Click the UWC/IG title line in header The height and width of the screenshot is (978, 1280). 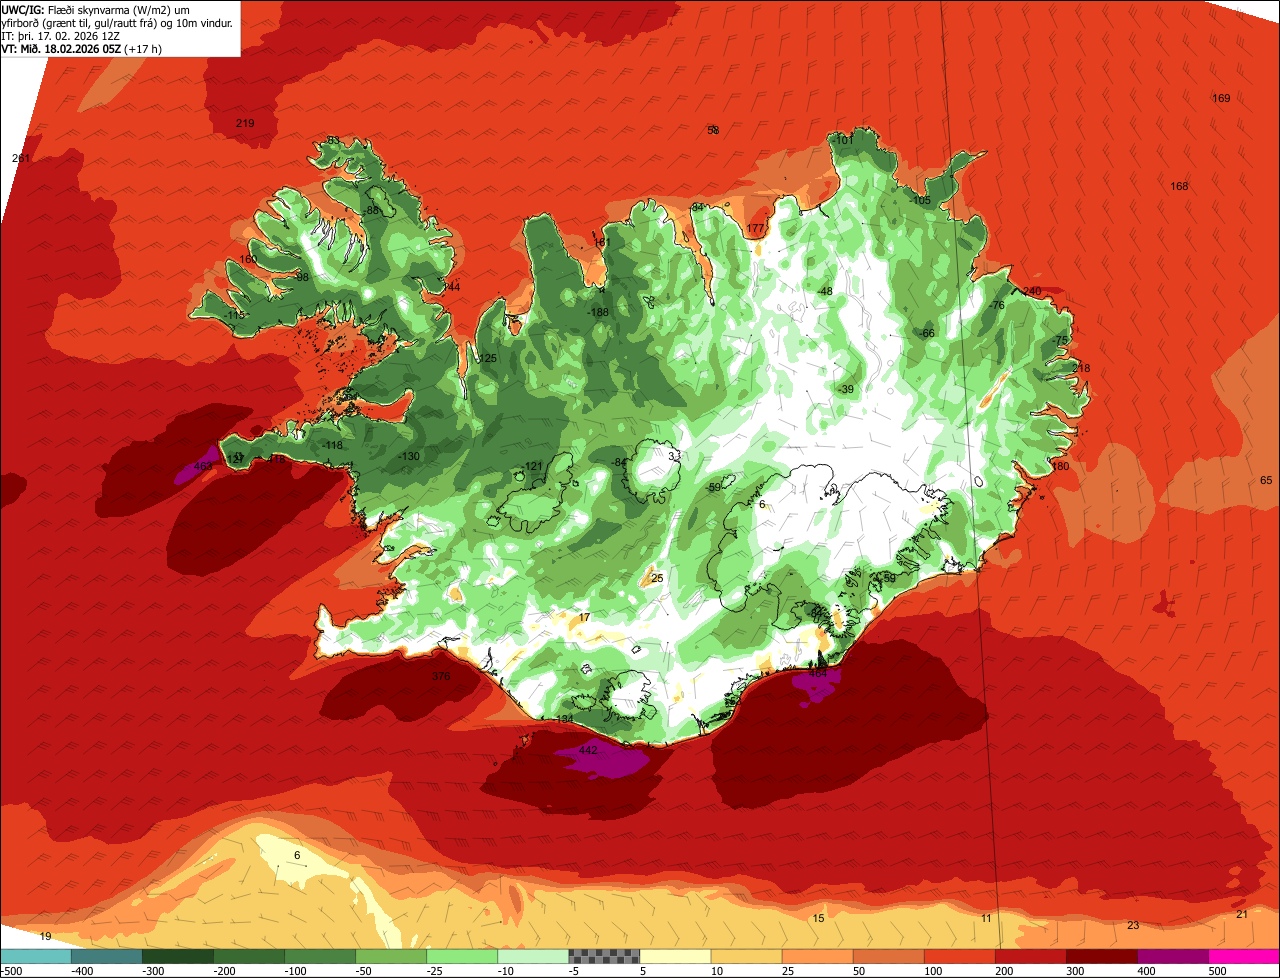(x=97, y=9)
